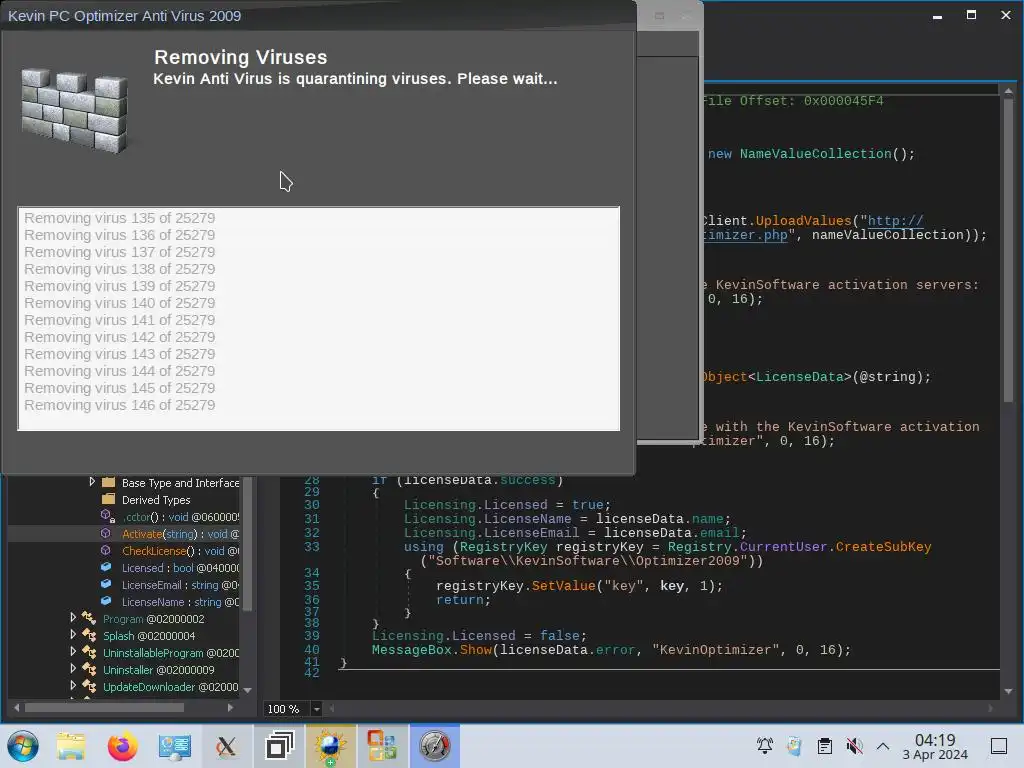This screenshot has height=768, width=1024.
Task: Open the 100 % zoom level dropdown
Action: point(317,709)
